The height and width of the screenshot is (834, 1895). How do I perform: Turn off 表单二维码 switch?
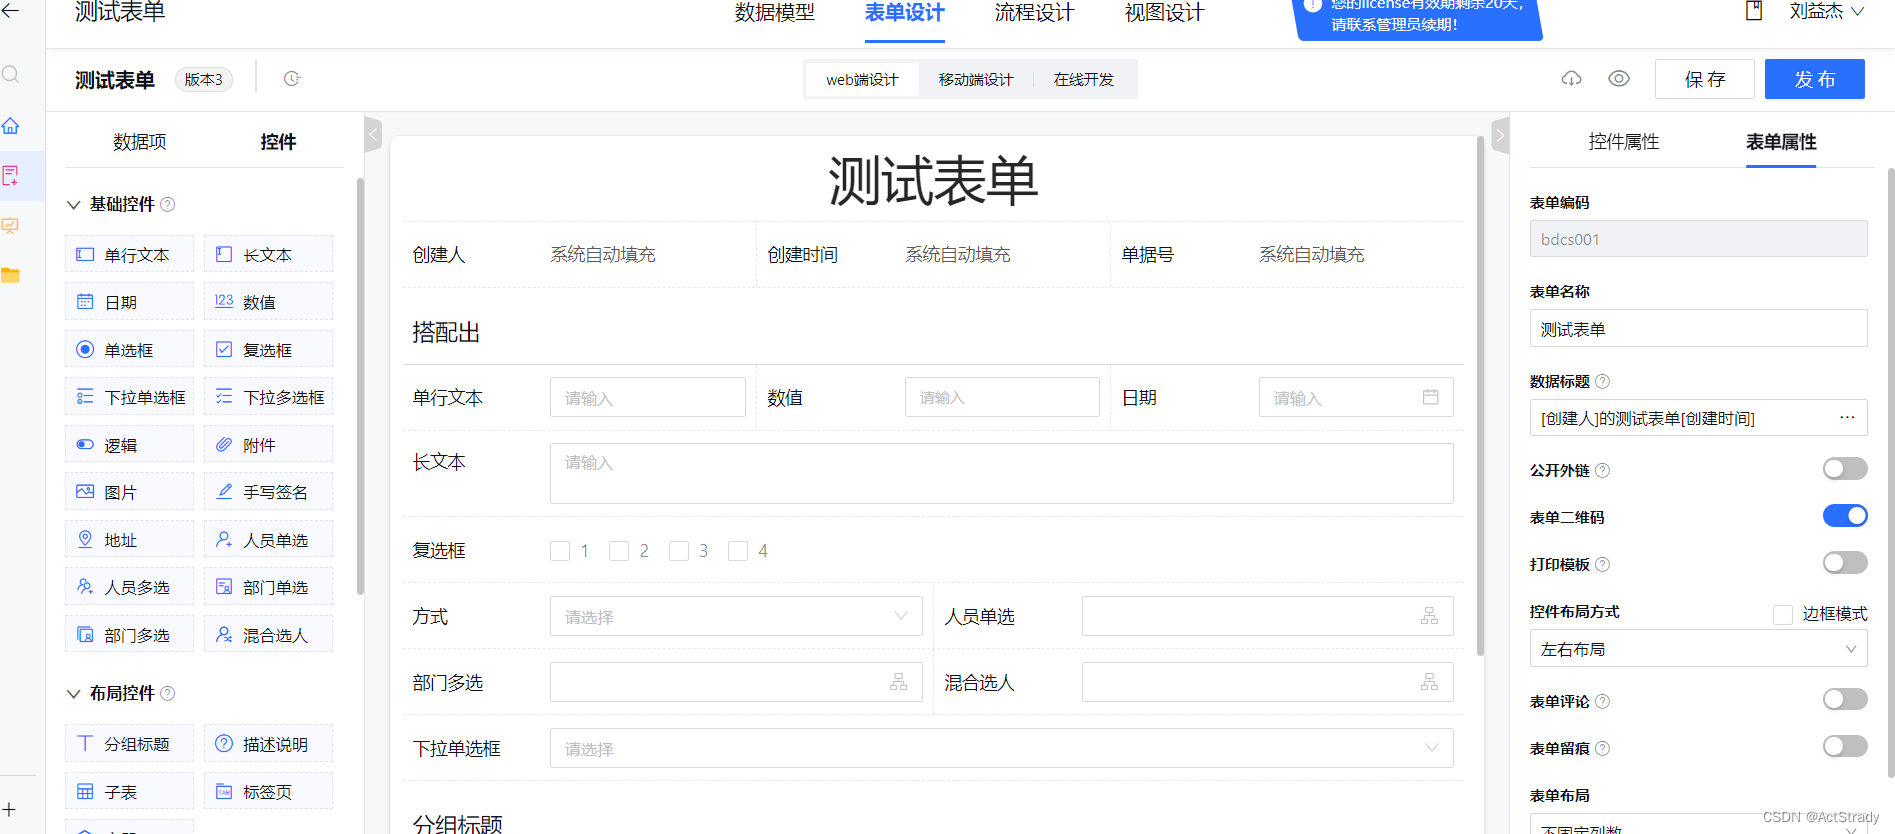(x=1845, y=516)
